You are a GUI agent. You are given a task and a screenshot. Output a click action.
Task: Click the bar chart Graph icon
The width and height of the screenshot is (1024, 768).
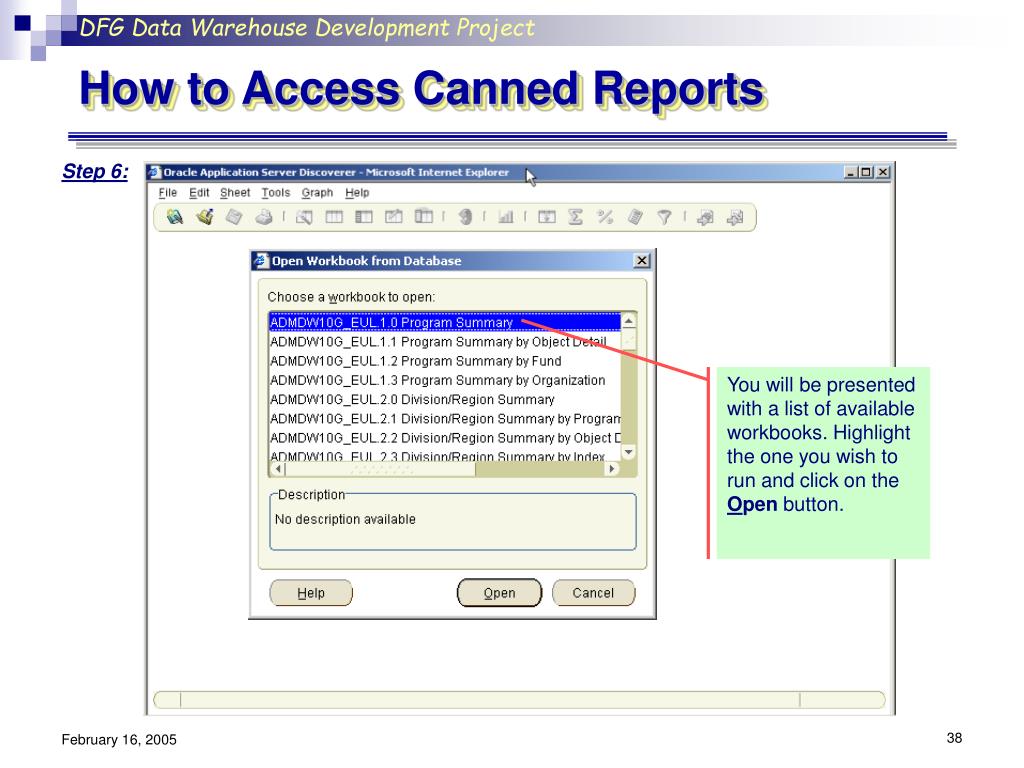505,217
